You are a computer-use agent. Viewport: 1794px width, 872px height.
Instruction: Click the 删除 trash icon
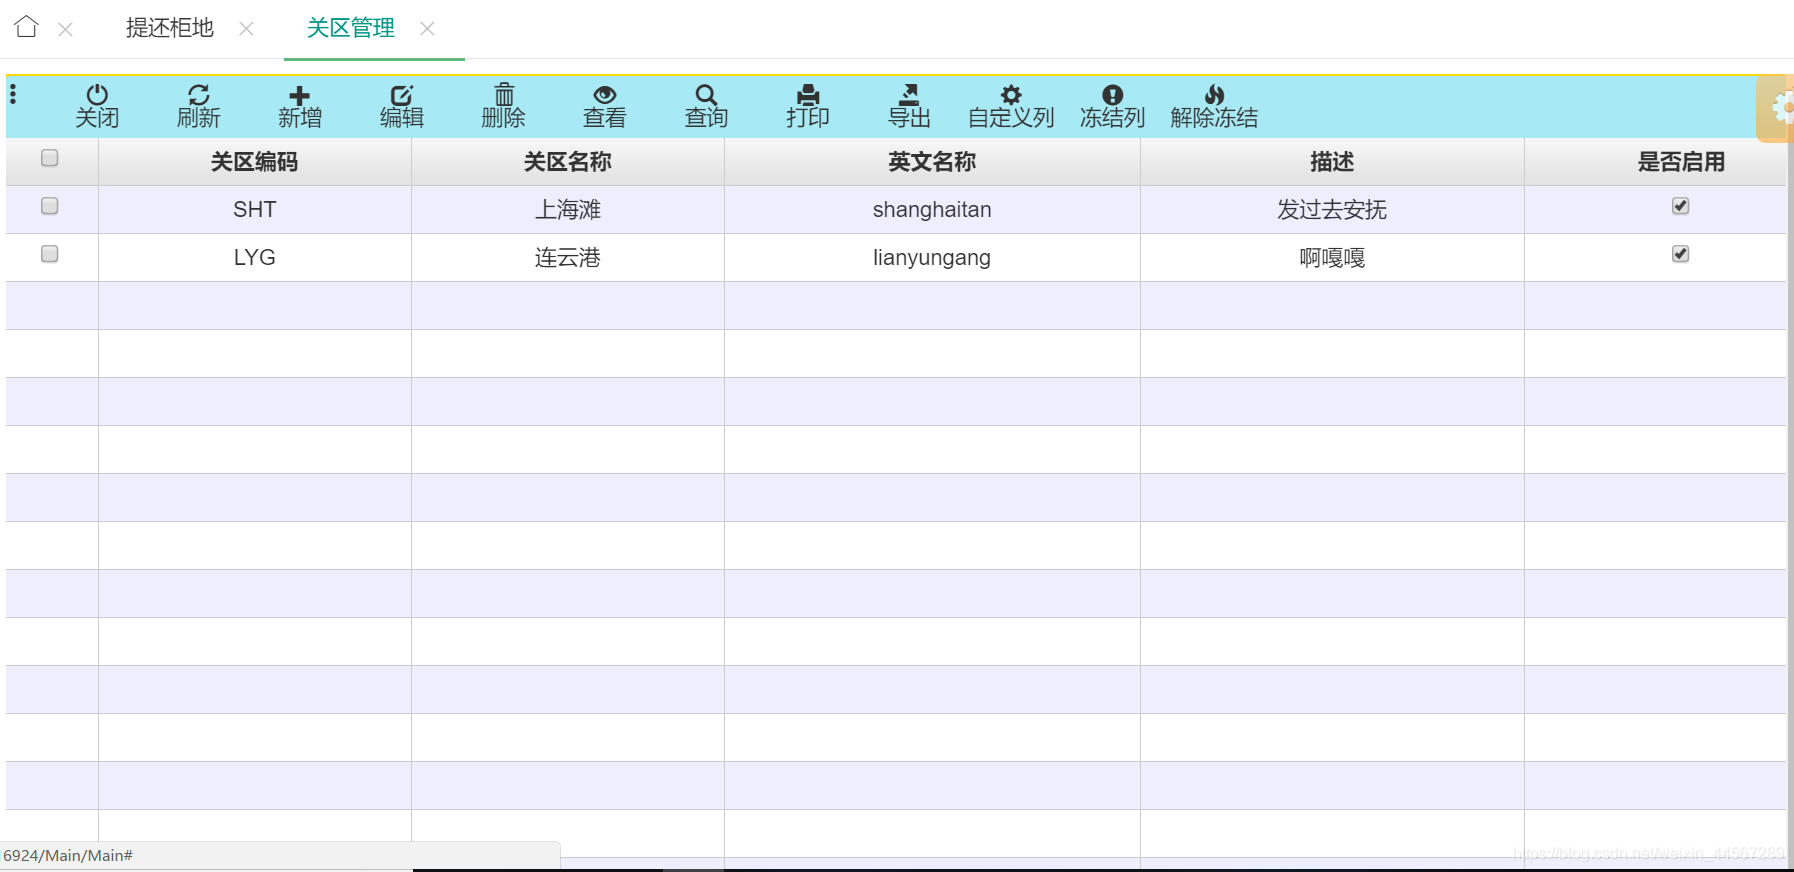[504, 95]
